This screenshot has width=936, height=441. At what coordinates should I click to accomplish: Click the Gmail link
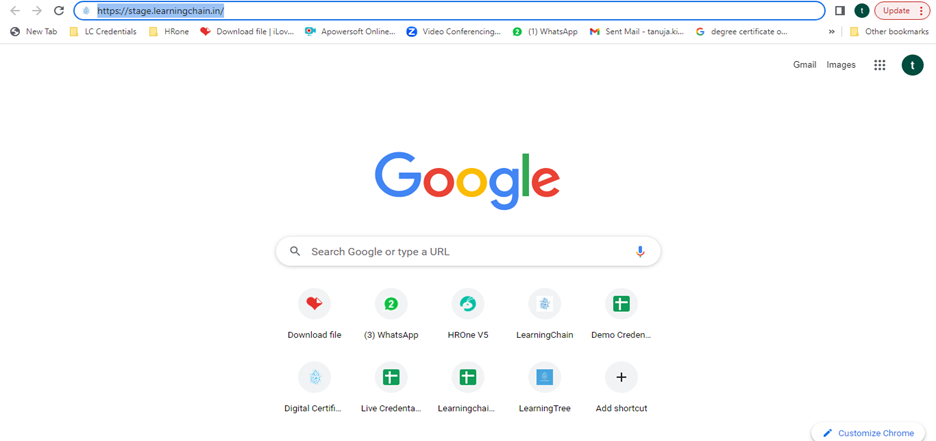(804, 65)
